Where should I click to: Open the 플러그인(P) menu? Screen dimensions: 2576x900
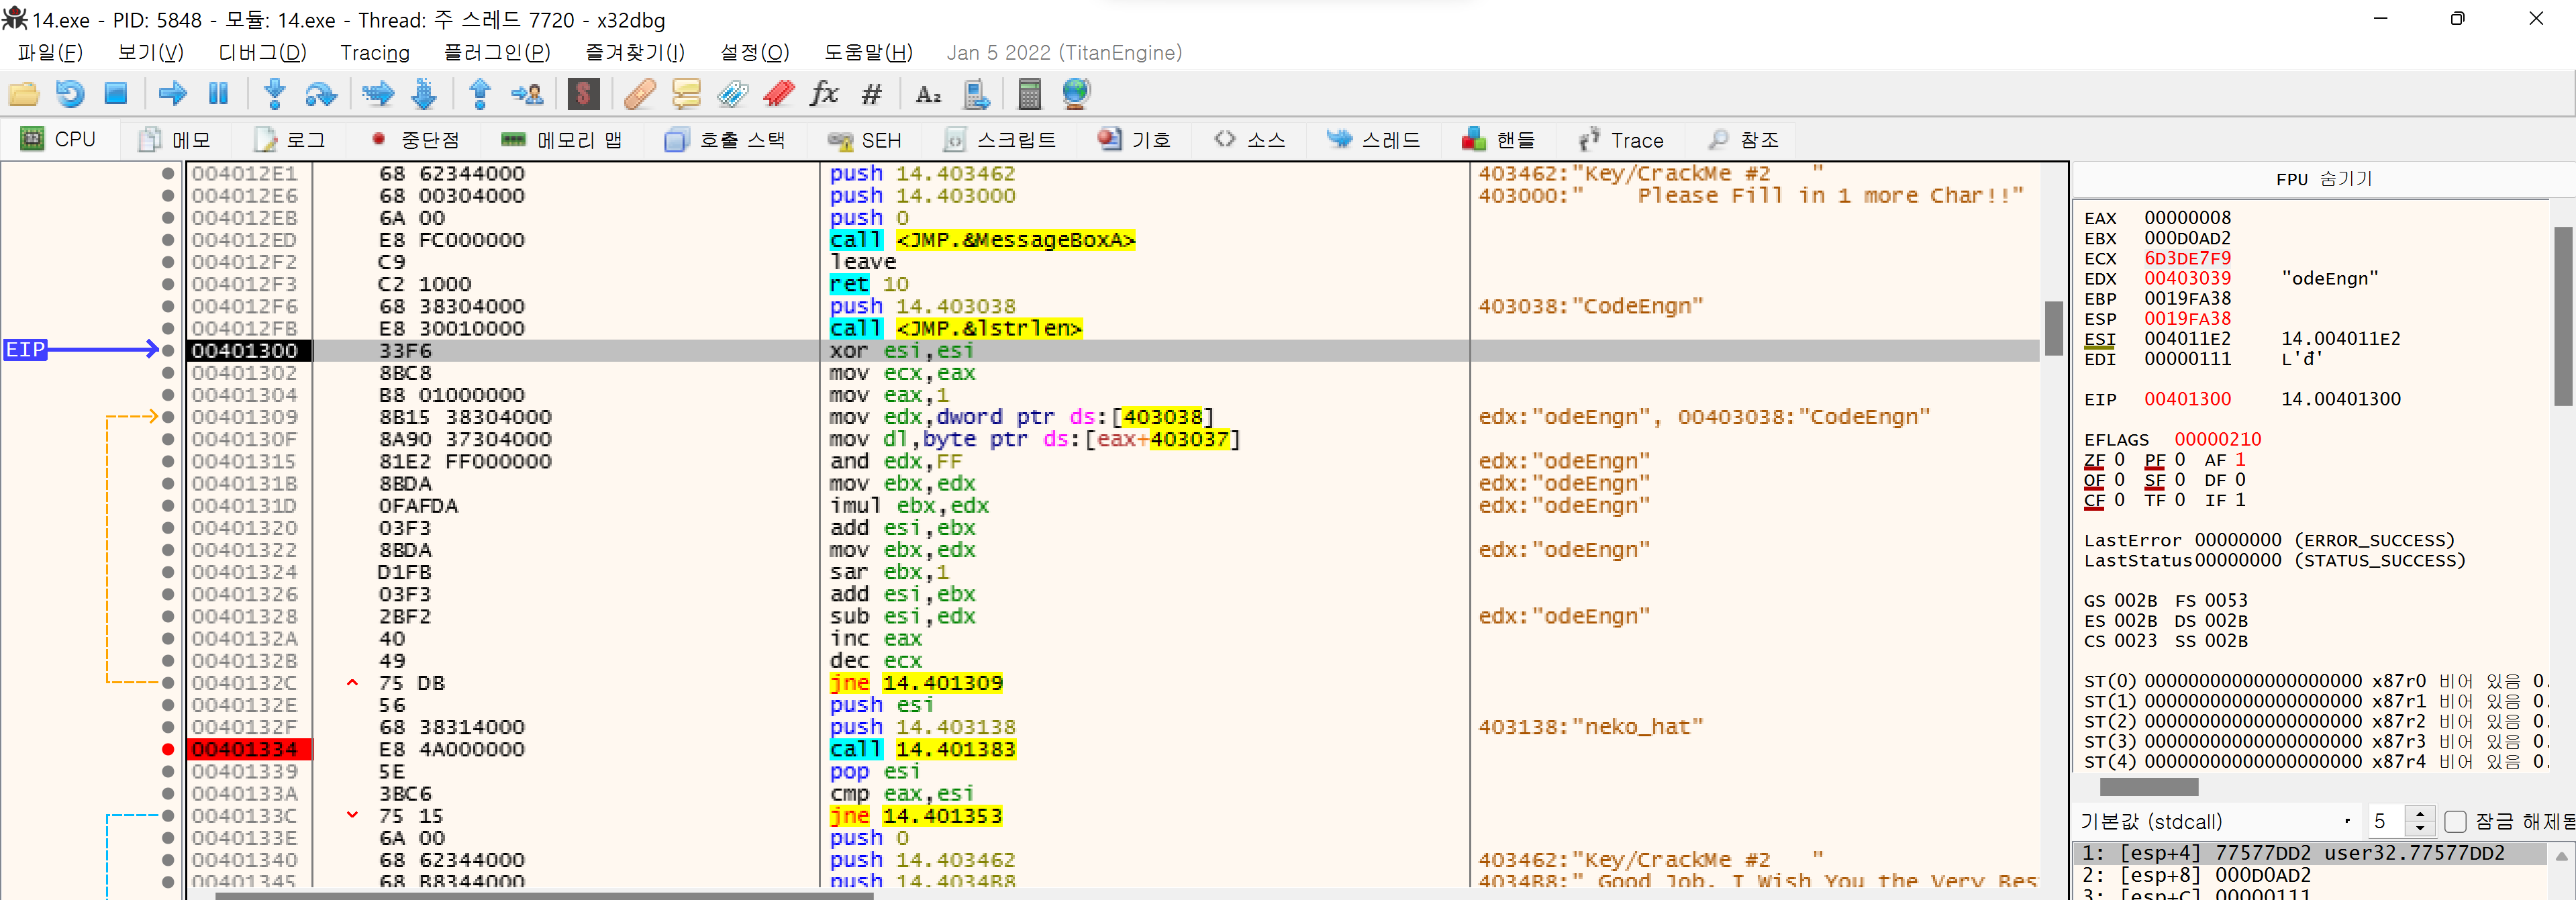[x=497, y=52]
